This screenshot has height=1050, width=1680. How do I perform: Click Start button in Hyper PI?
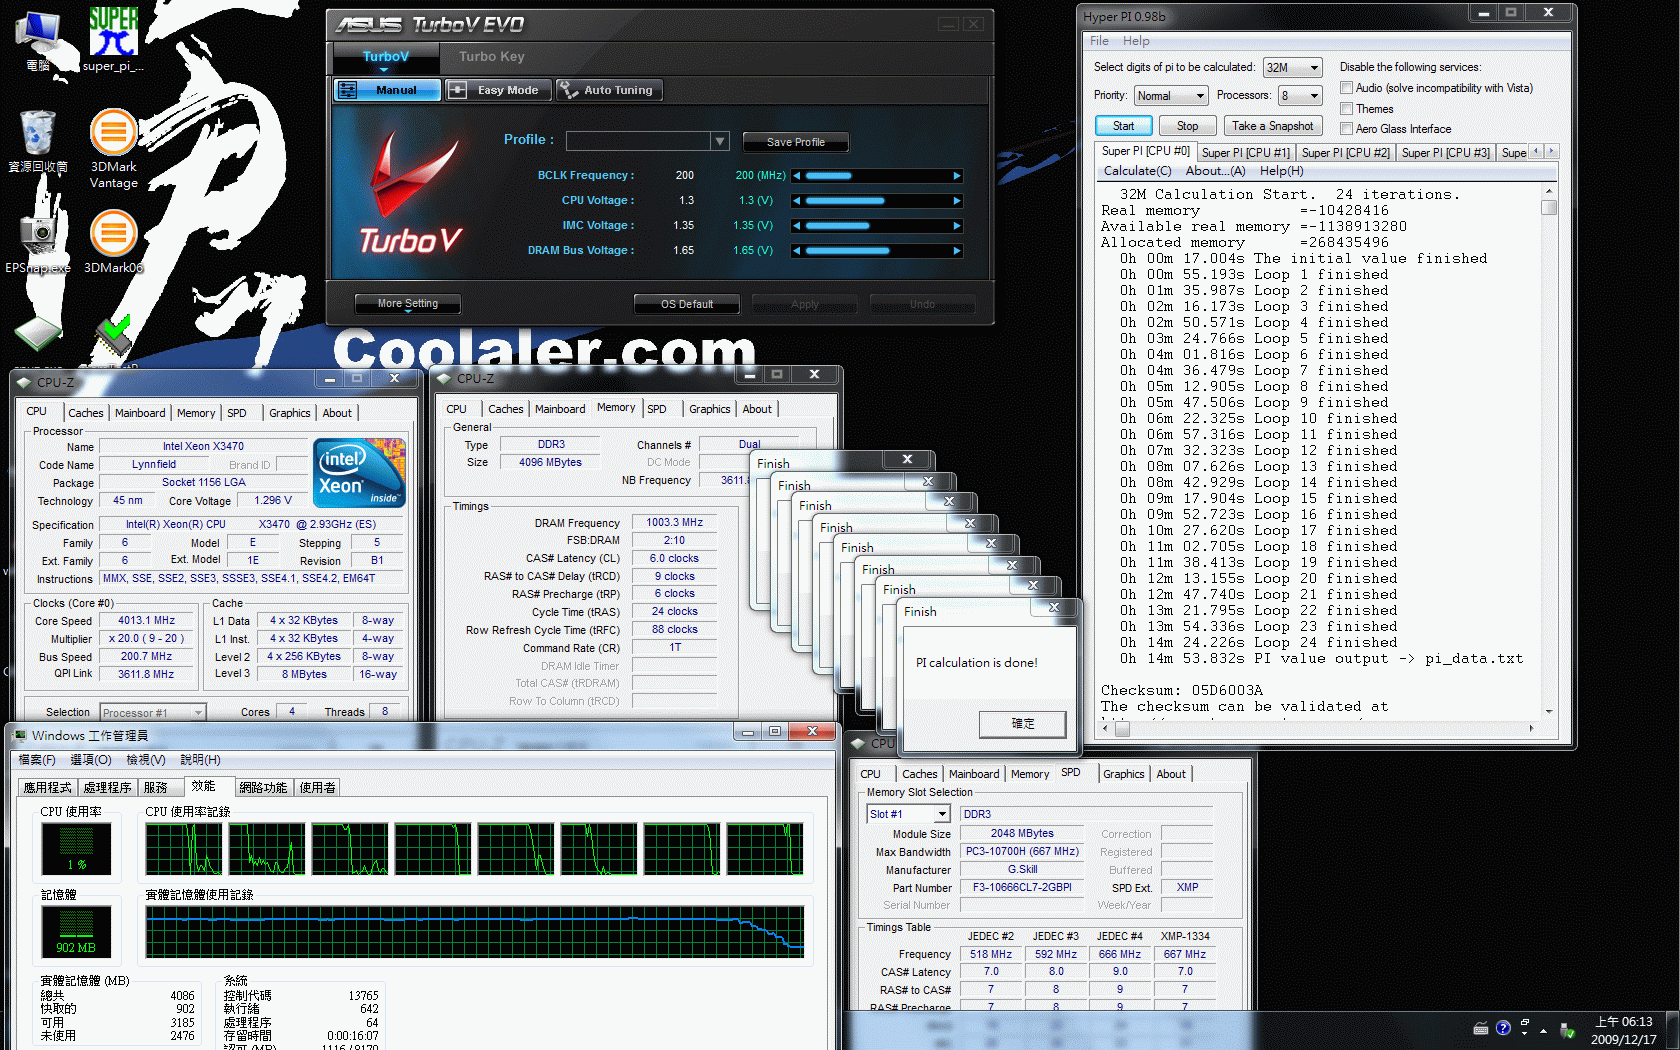(x=1123, y=126)
